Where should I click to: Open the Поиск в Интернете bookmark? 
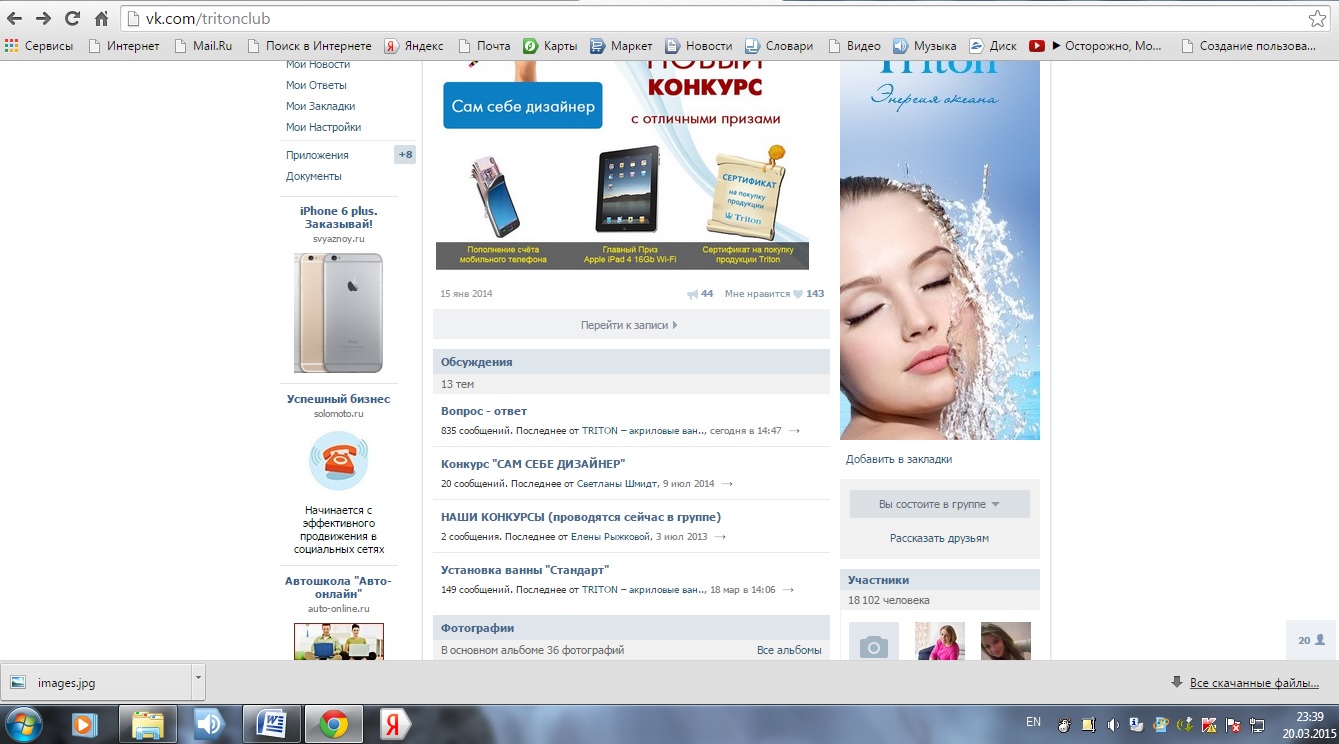coord(309,46)
